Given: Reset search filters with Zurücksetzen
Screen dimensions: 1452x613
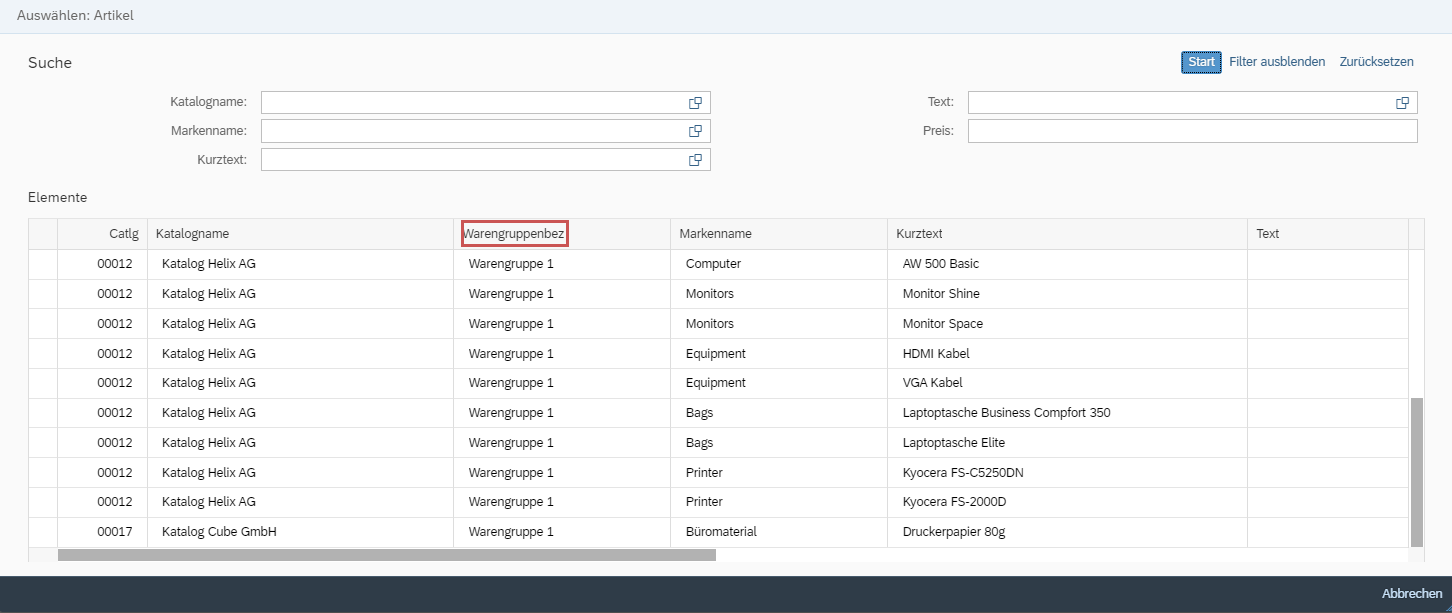Looking at the screenshot, I should pos(1376,62).
